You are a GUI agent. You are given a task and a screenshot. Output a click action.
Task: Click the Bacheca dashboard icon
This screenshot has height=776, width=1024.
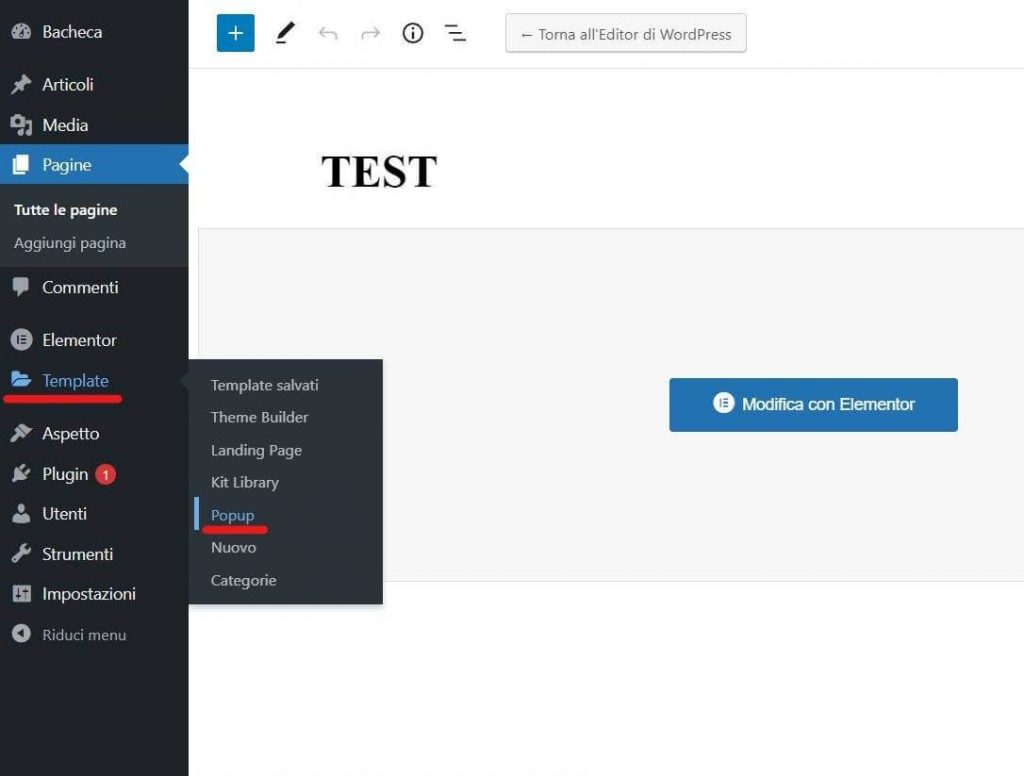21,32
